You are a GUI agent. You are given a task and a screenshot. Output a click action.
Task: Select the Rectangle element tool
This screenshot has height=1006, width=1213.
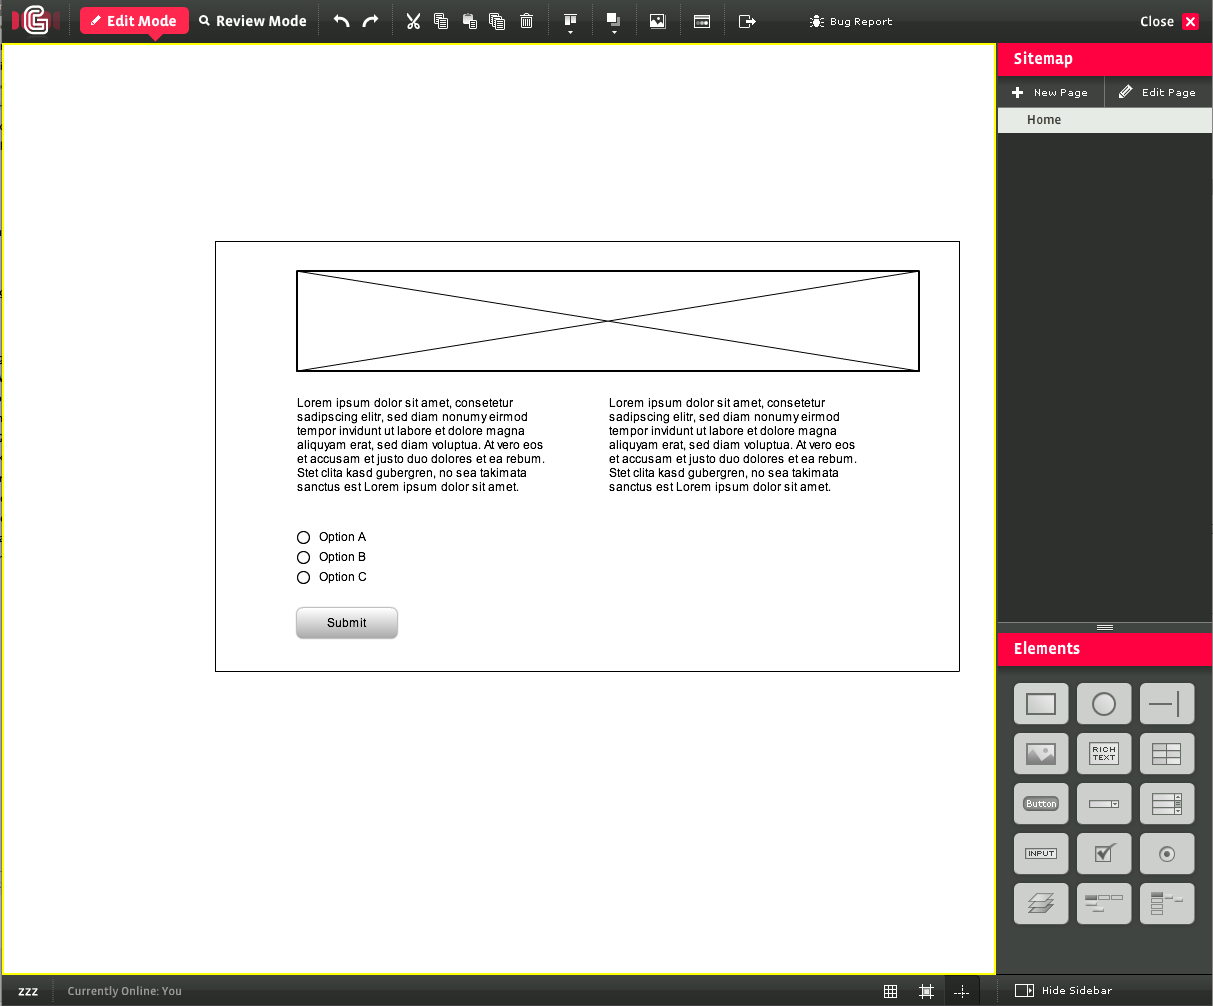1041,704
